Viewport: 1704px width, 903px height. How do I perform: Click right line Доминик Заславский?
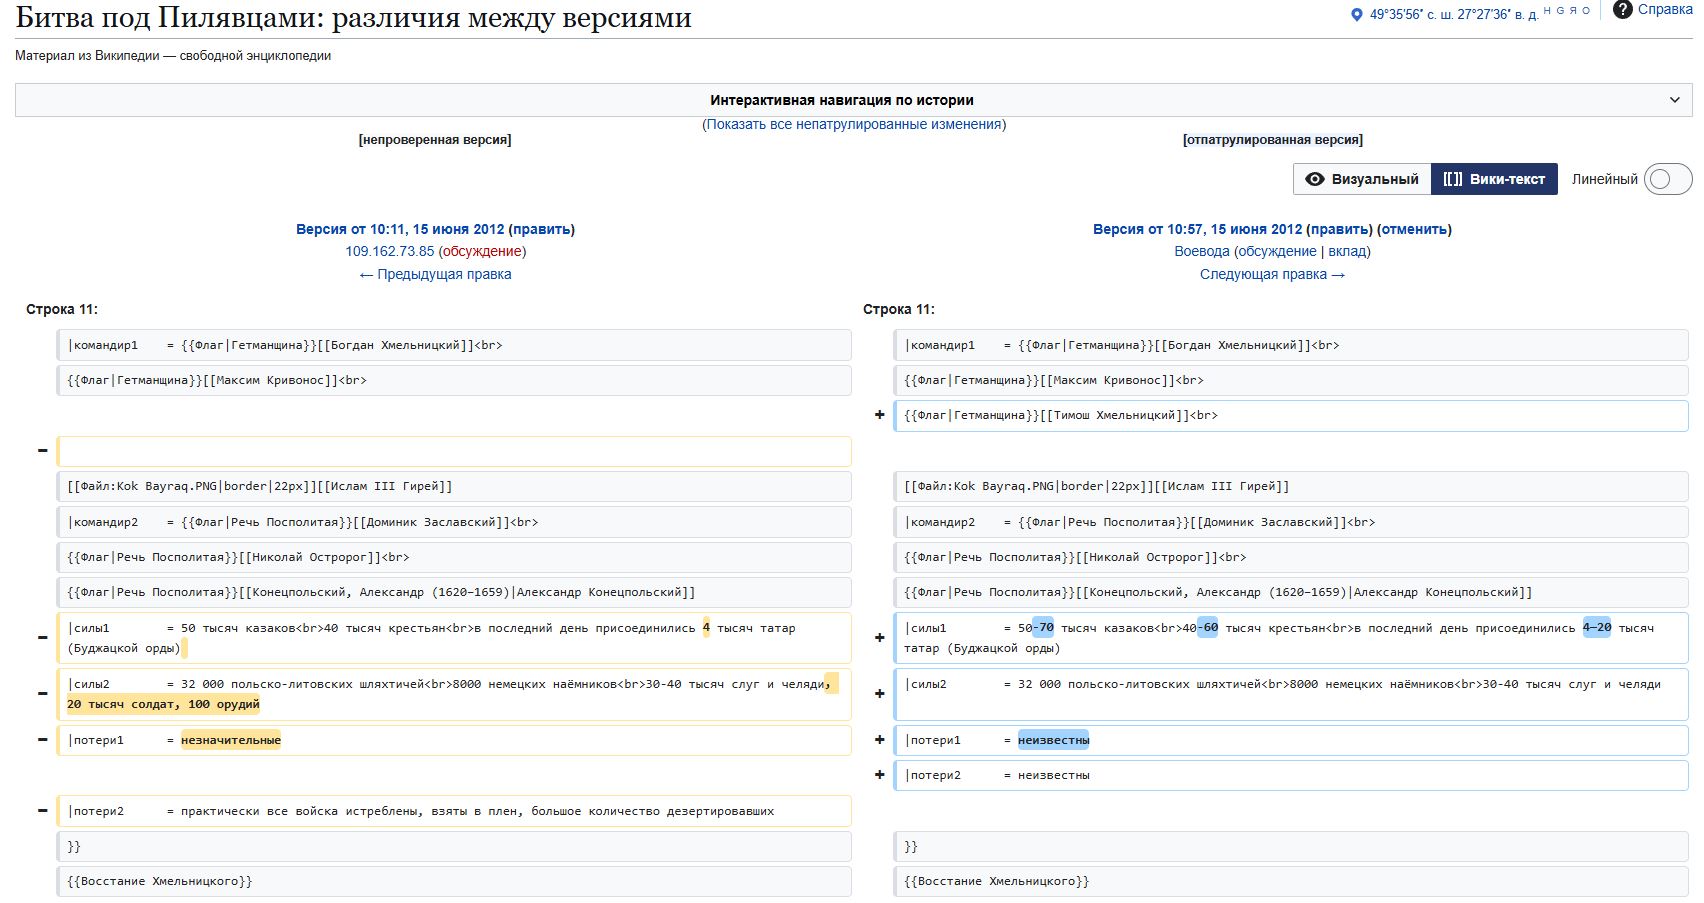tap(1291, 522)
